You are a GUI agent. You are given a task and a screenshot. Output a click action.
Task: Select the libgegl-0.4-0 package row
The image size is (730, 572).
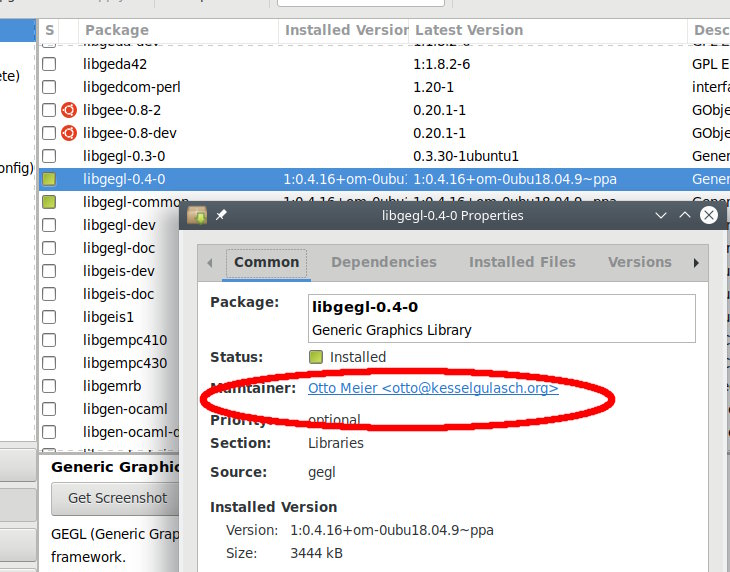click(x=384, y=179)
